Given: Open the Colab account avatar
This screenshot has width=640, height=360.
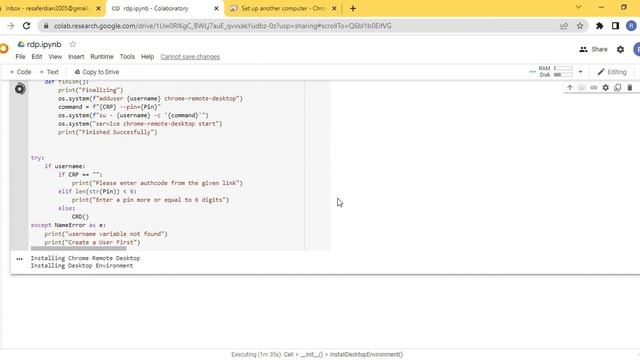Looking at the screenshot, I should click(x=637, y=49).
